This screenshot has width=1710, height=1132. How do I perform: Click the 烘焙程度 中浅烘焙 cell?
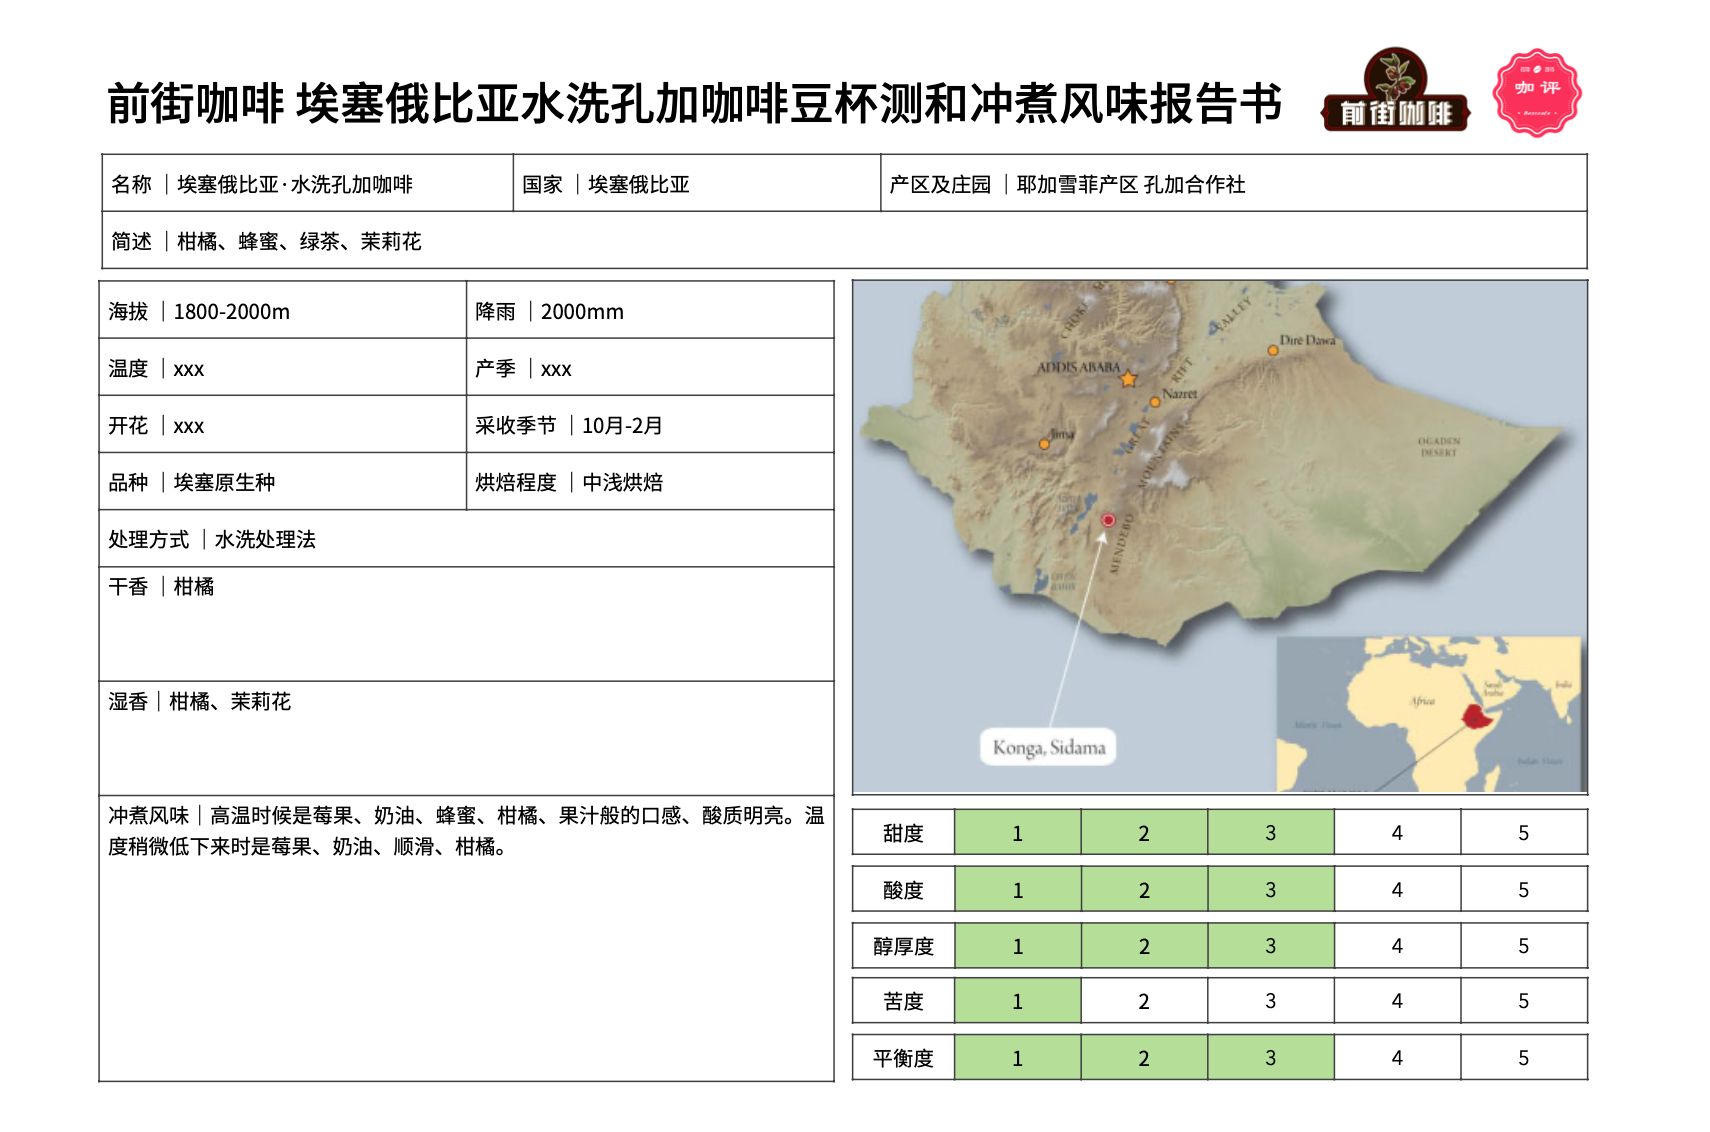click(650, 482)
